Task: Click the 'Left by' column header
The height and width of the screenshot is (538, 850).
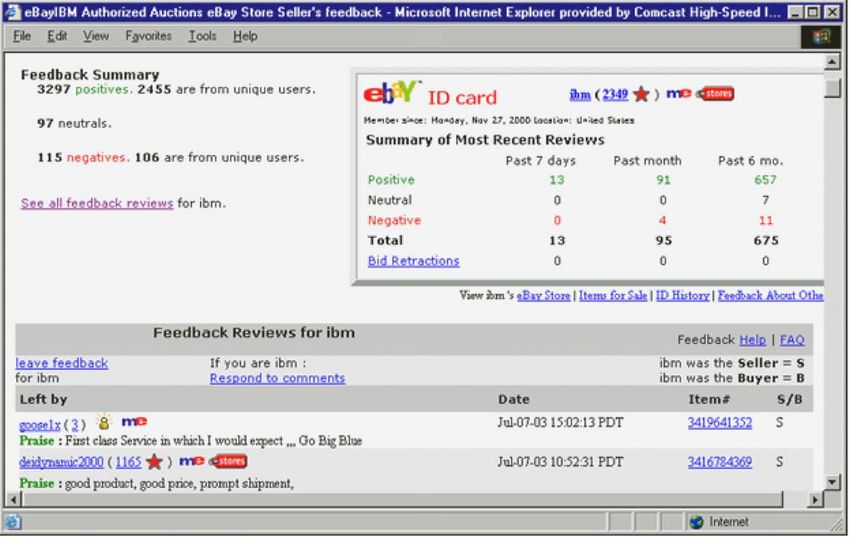Action: pos(43,400)
